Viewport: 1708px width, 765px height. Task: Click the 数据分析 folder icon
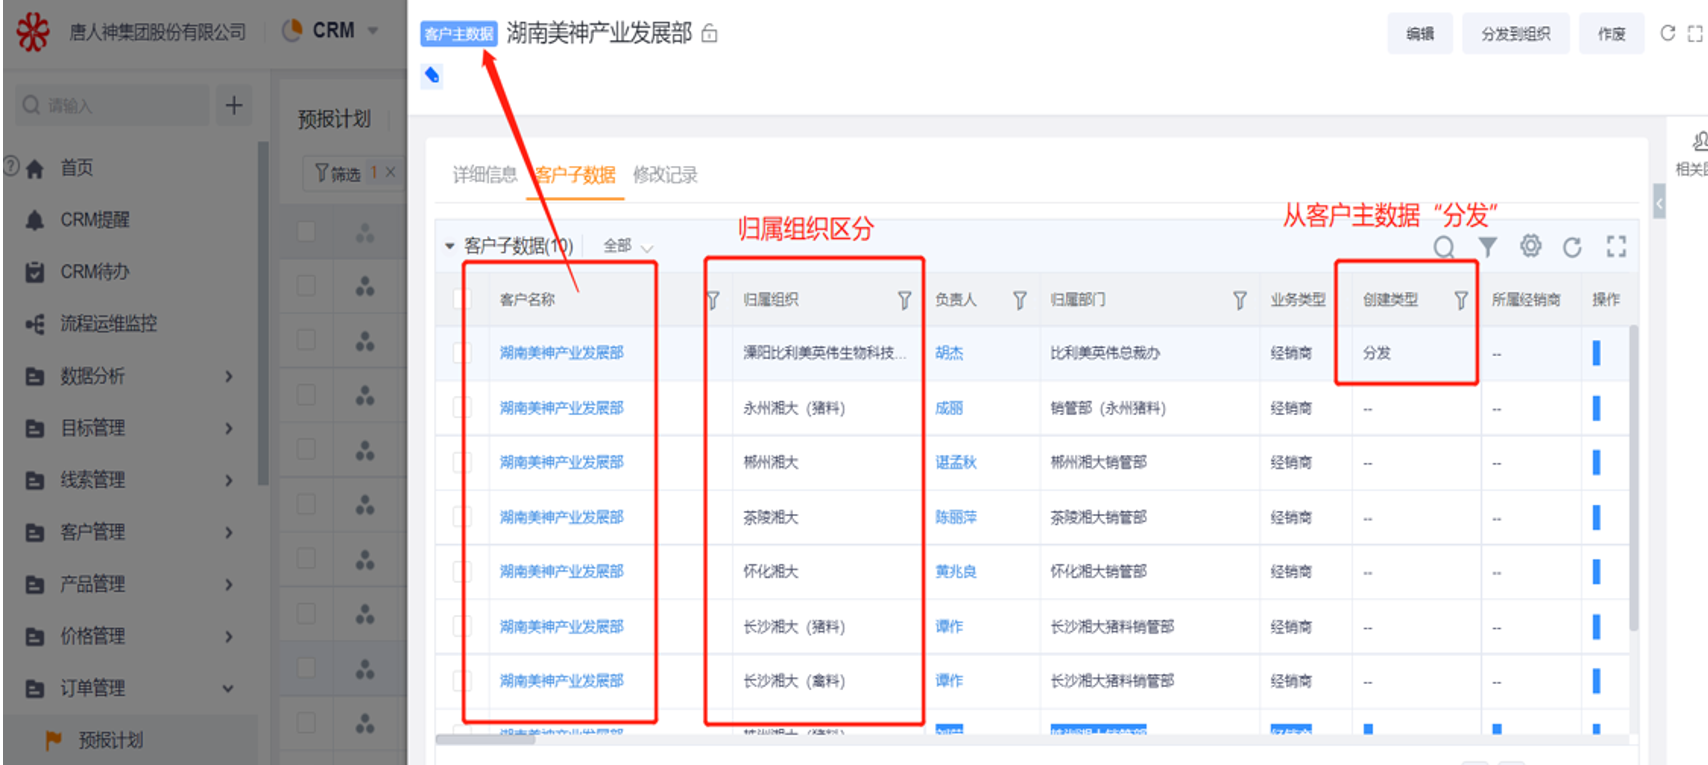click(35, 376)
